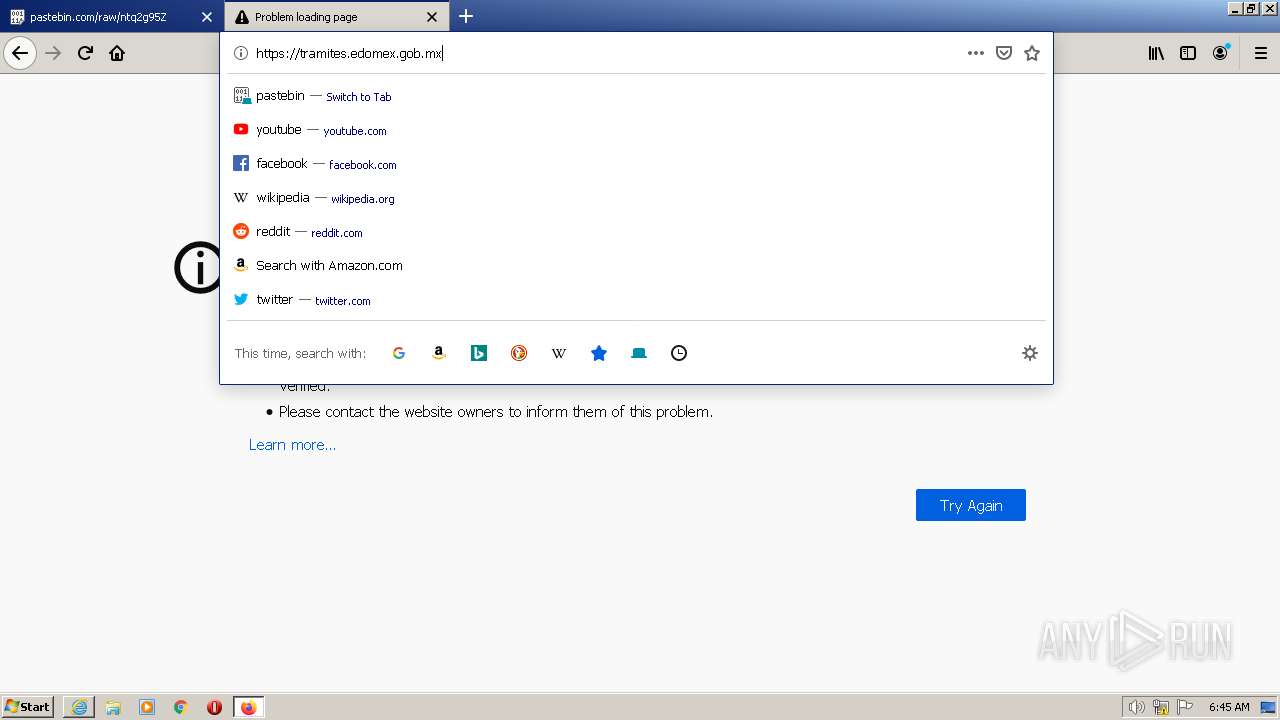Open the volume speaker tray icon
This screenshot has height=720, width=1280.
(1136, 707)
